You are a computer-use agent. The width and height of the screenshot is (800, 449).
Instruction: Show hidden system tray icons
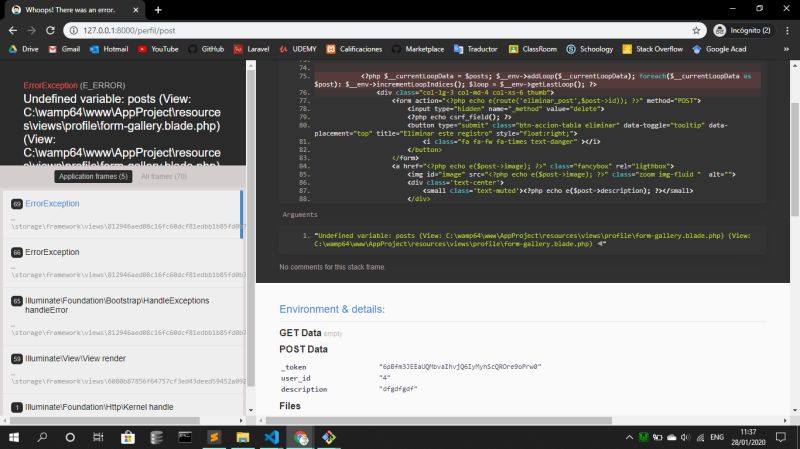pyautogui.click(x=629, y=437)
